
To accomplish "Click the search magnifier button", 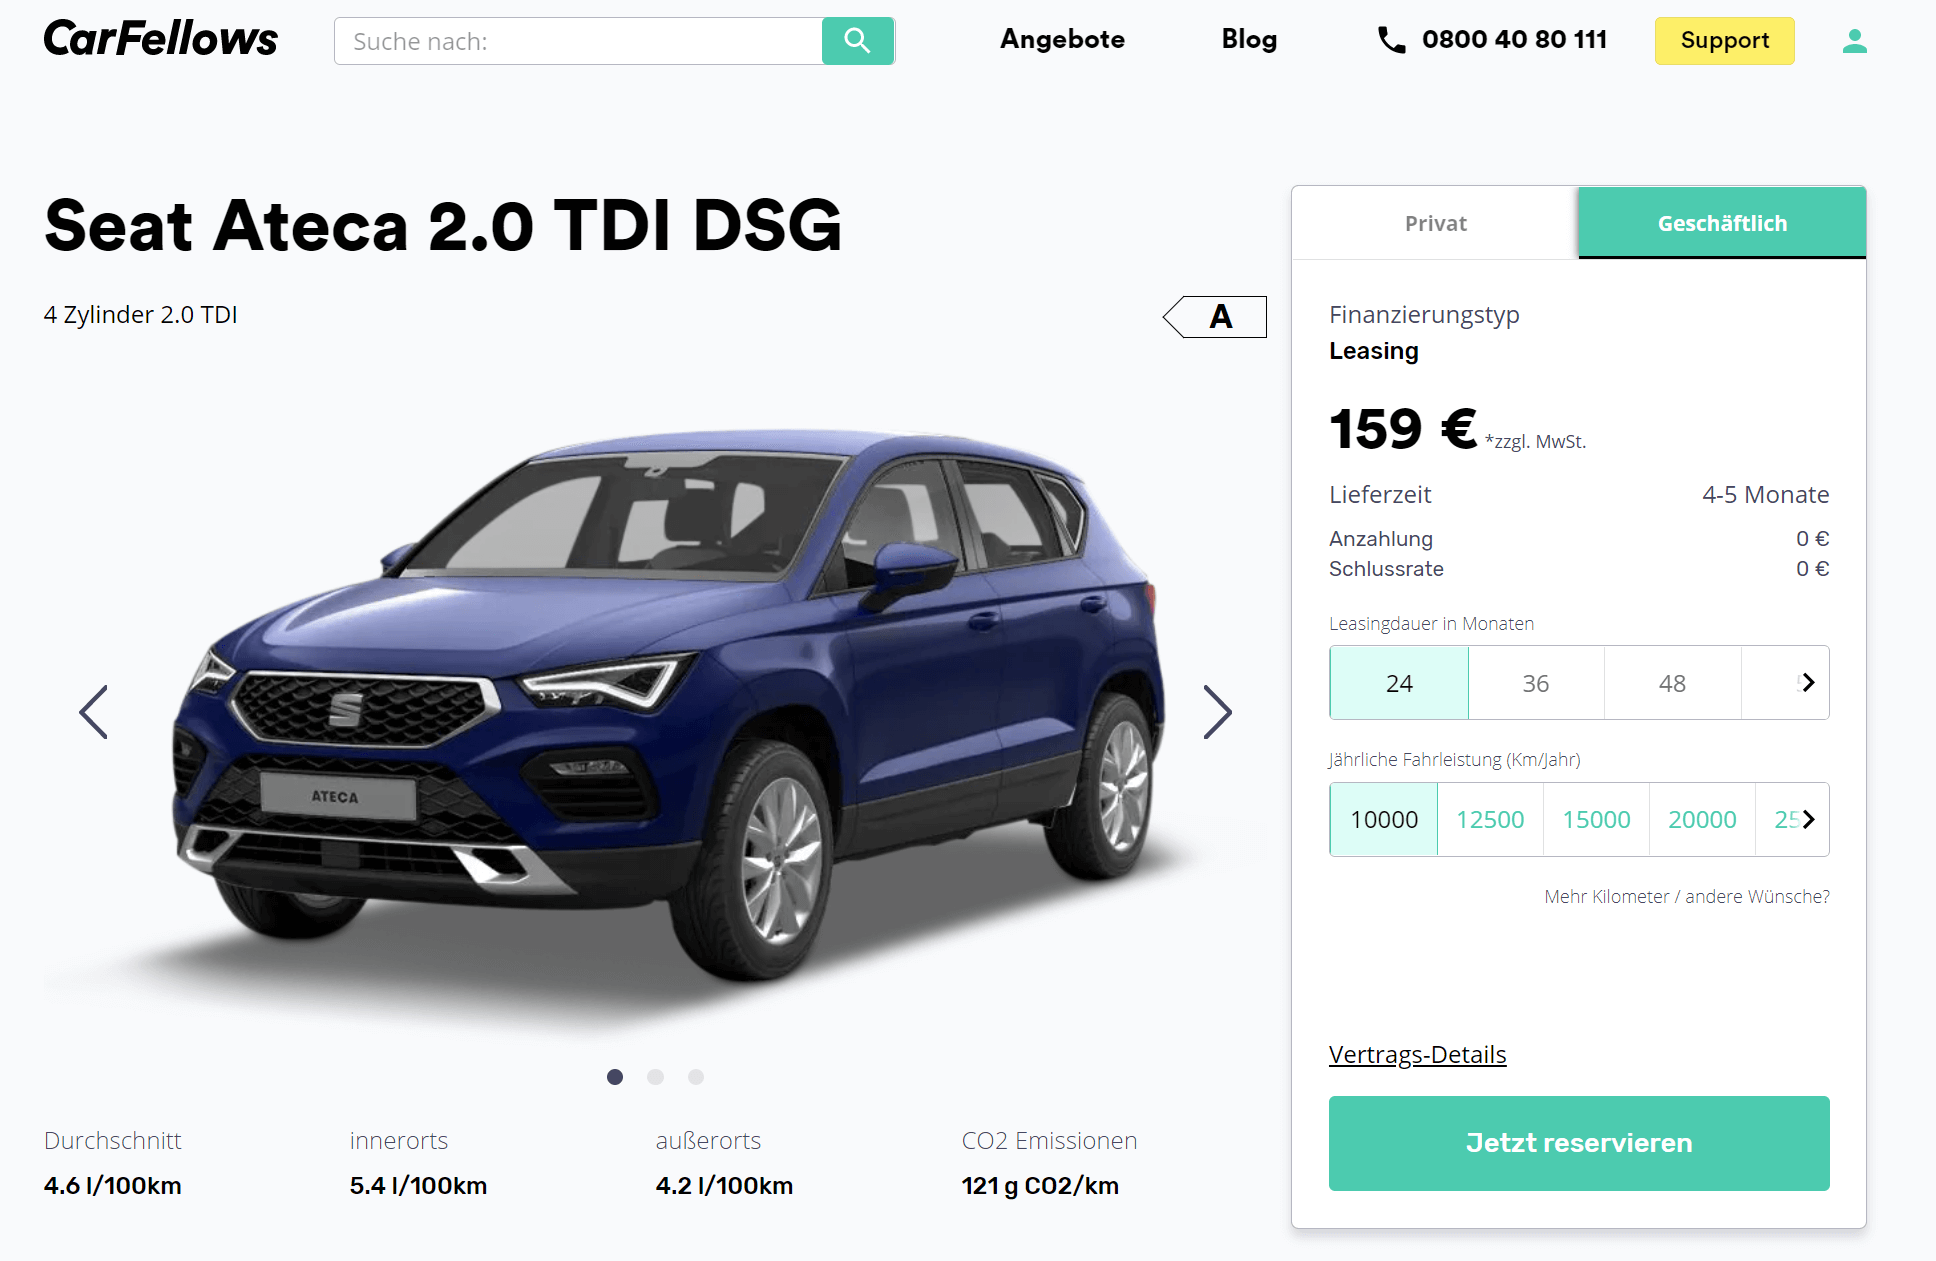I will coord(858,41).
